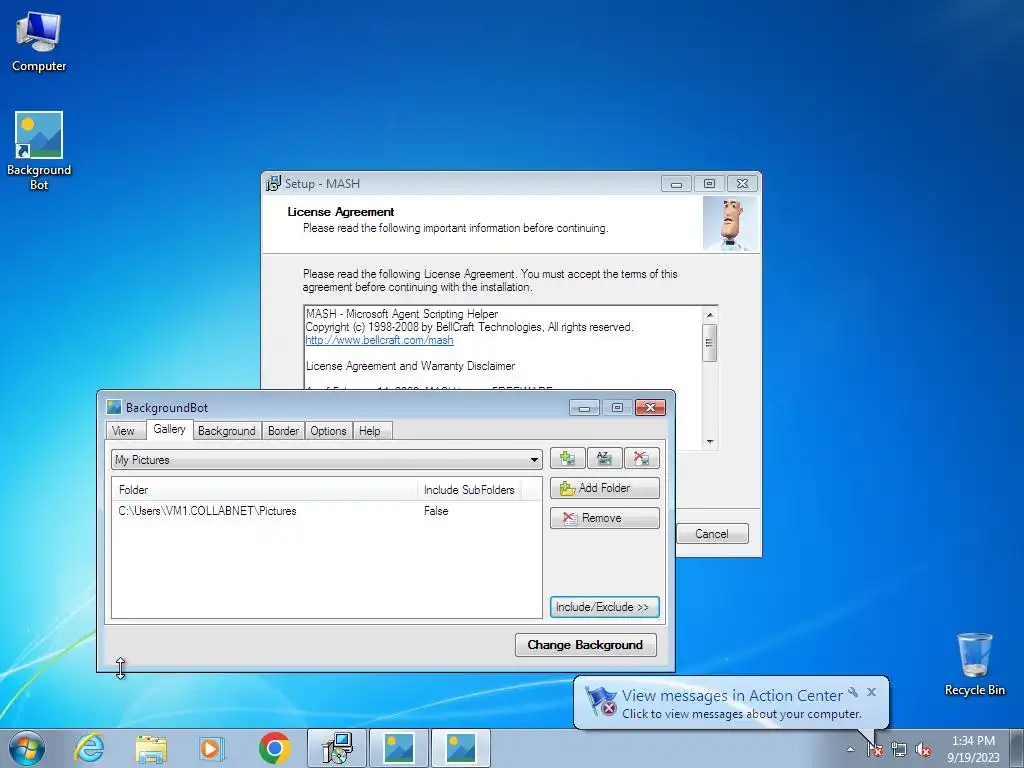Show hidden tray icons arrow

click(850, 749)
